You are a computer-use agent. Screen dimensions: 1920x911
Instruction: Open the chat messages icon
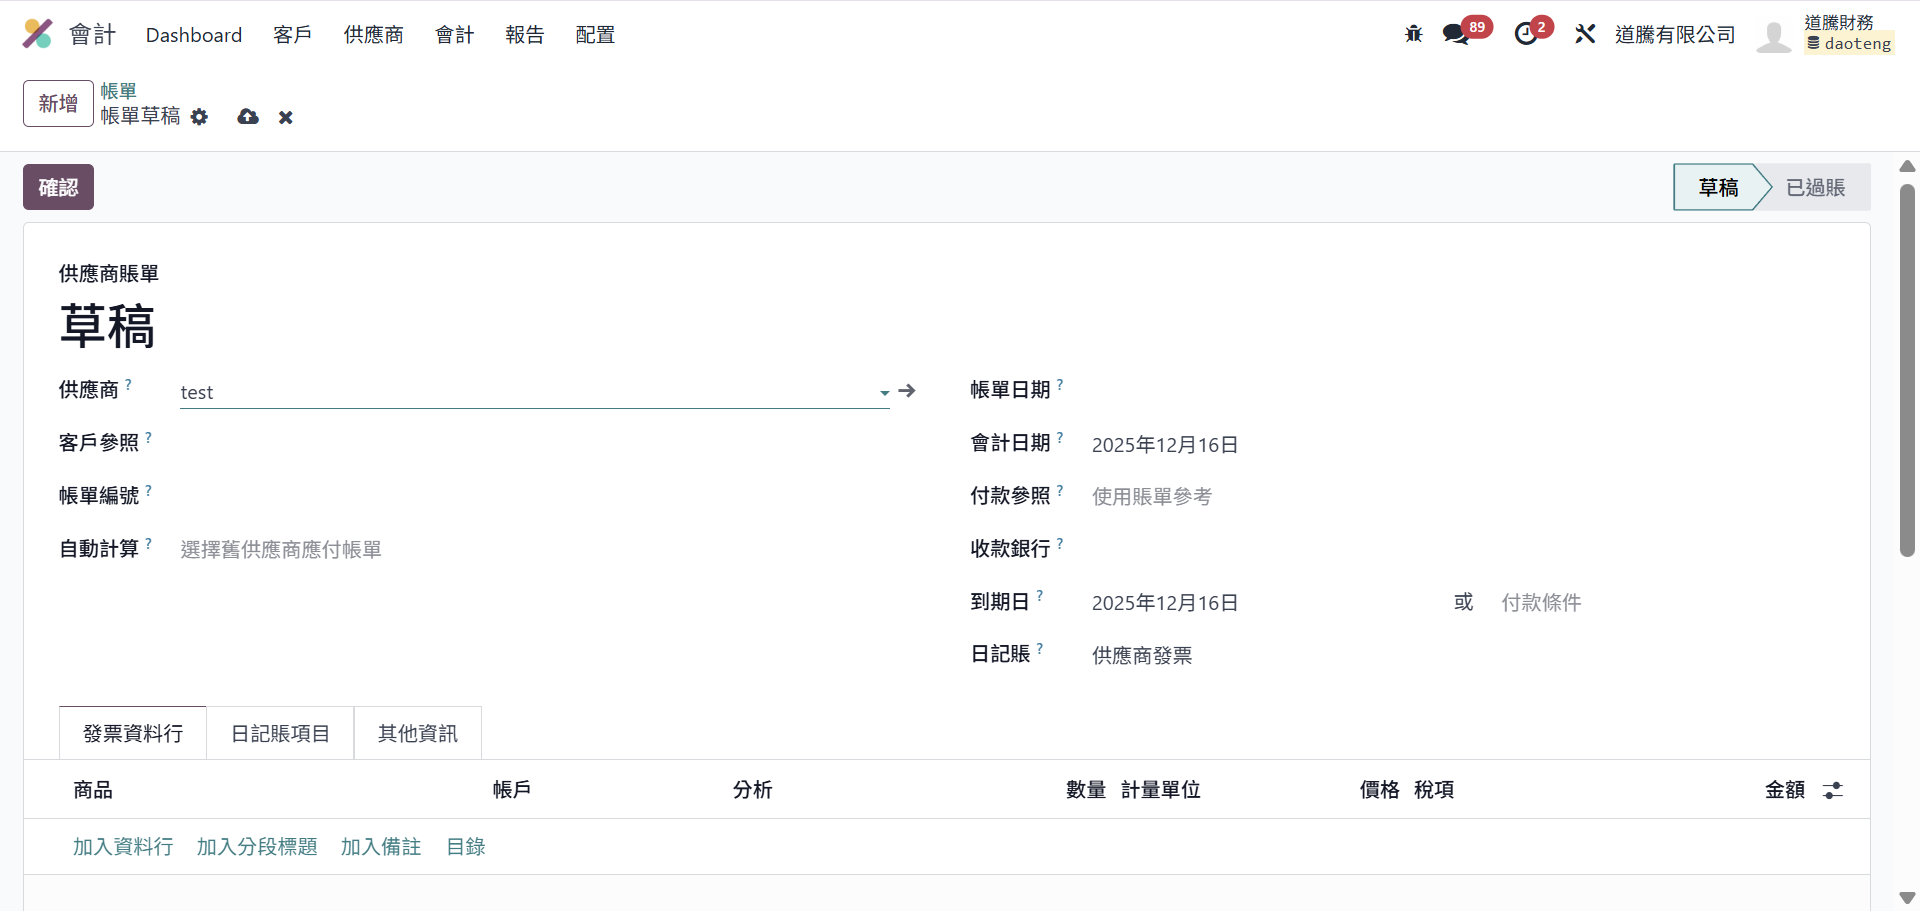pyautogui.click(x=1456, y=34)
